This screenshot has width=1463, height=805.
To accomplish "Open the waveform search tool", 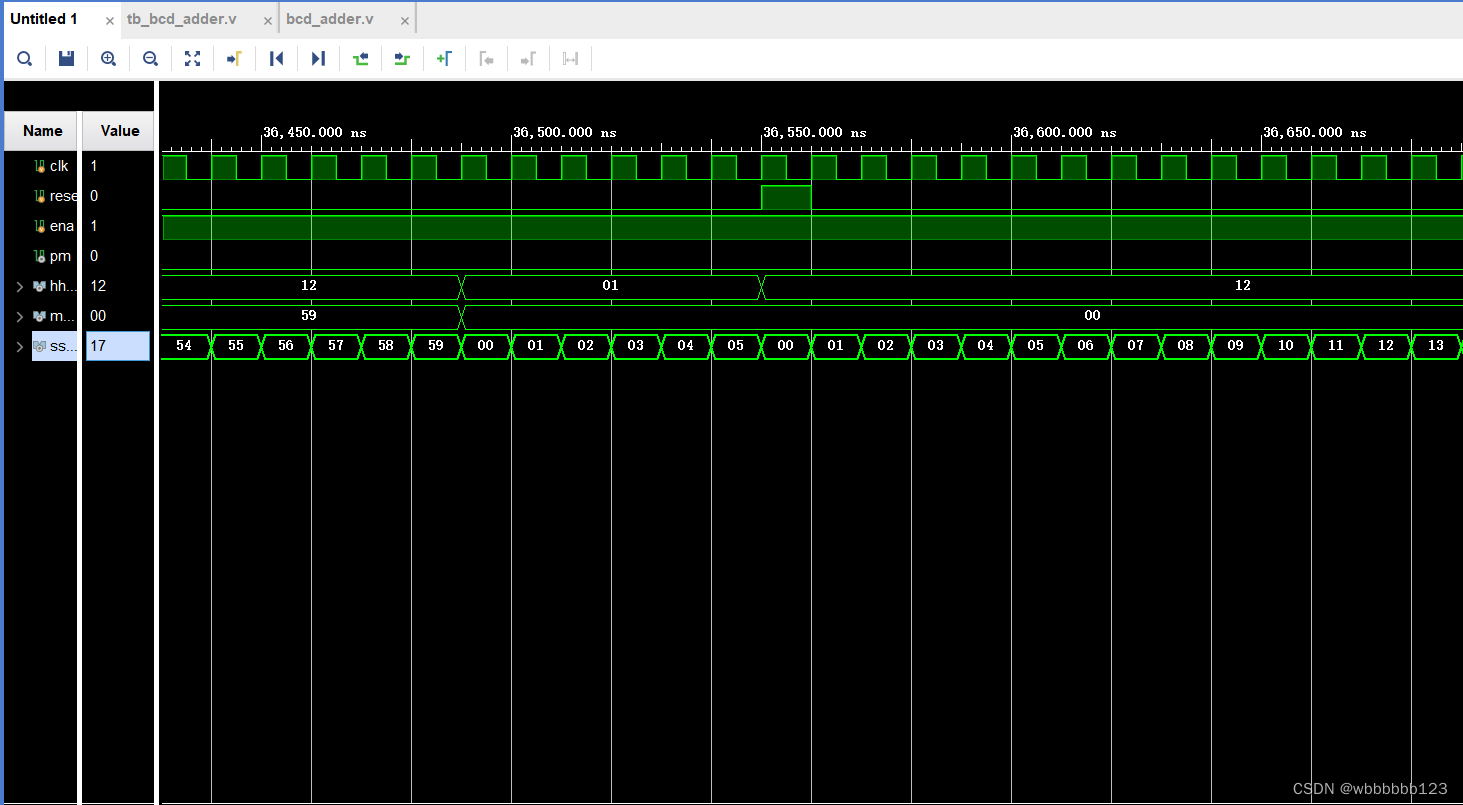I will (24, 59).
